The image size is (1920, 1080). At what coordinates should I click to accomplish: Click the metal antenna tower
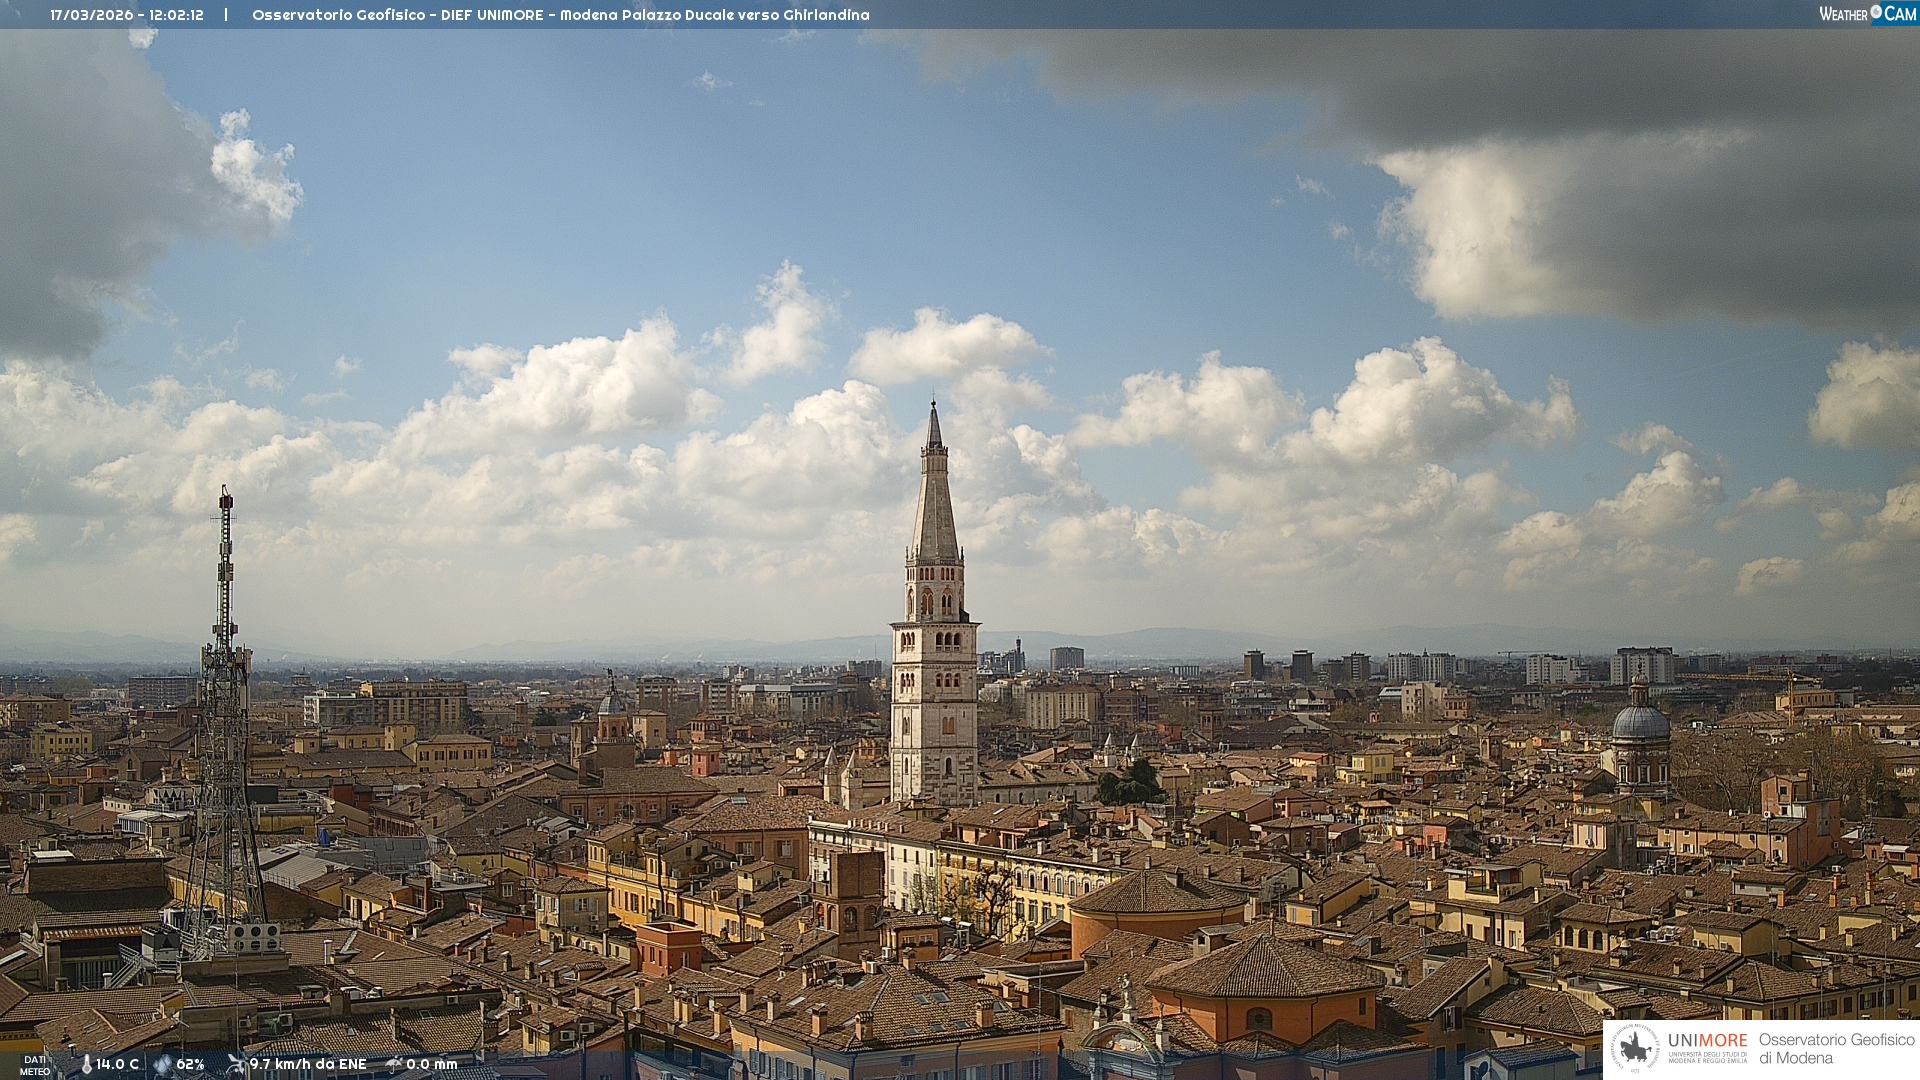point(224,700)
